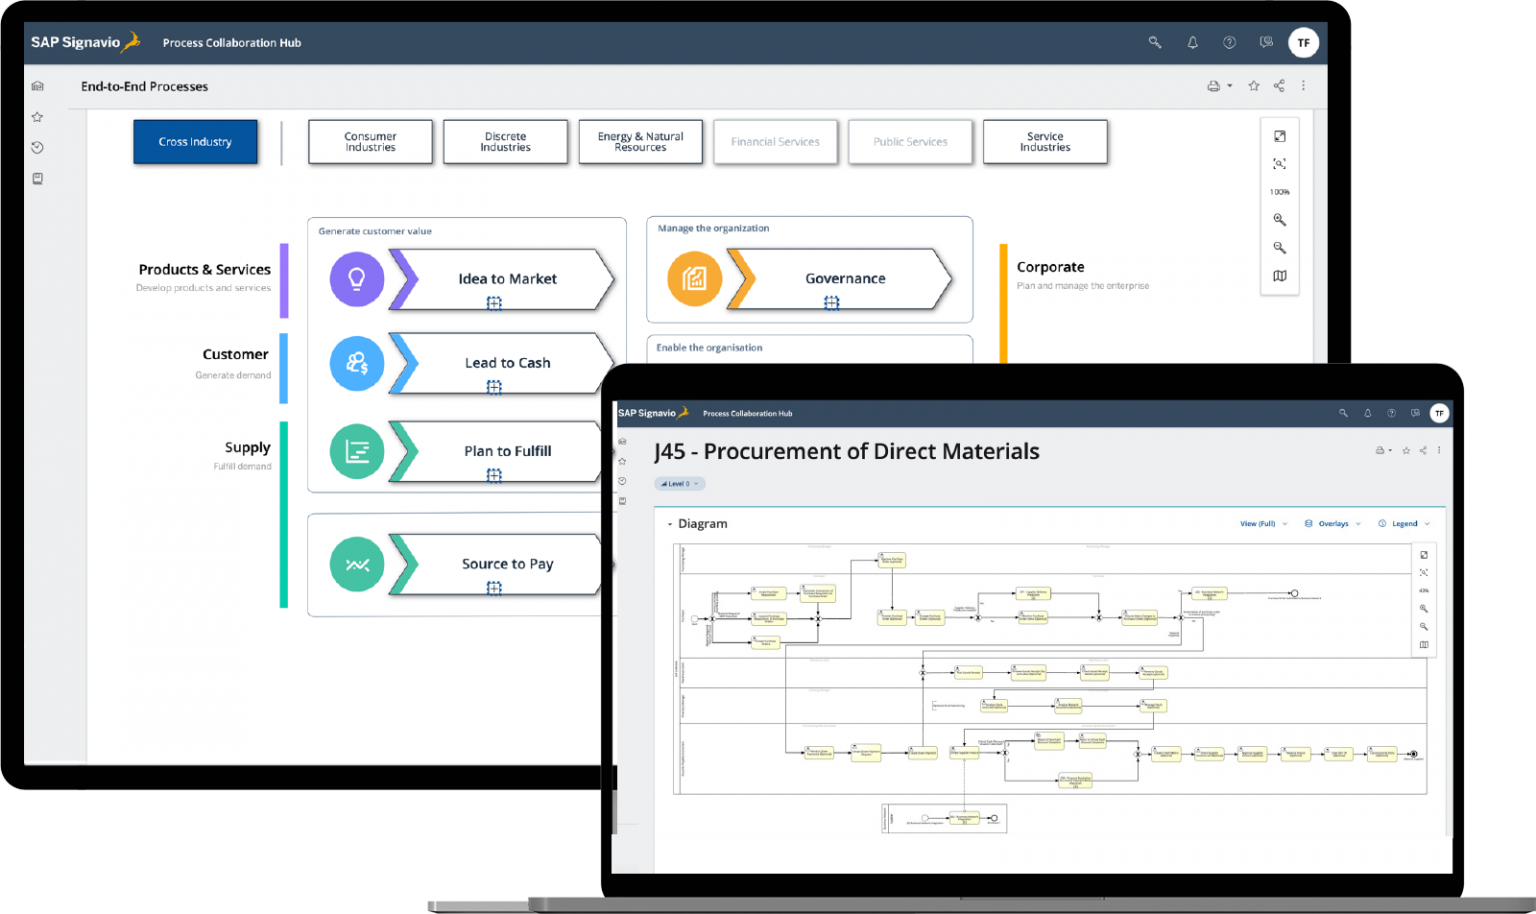Open global search with the magnifier icon
Screen dimensions: 1536x914
tap(1154, 42)
